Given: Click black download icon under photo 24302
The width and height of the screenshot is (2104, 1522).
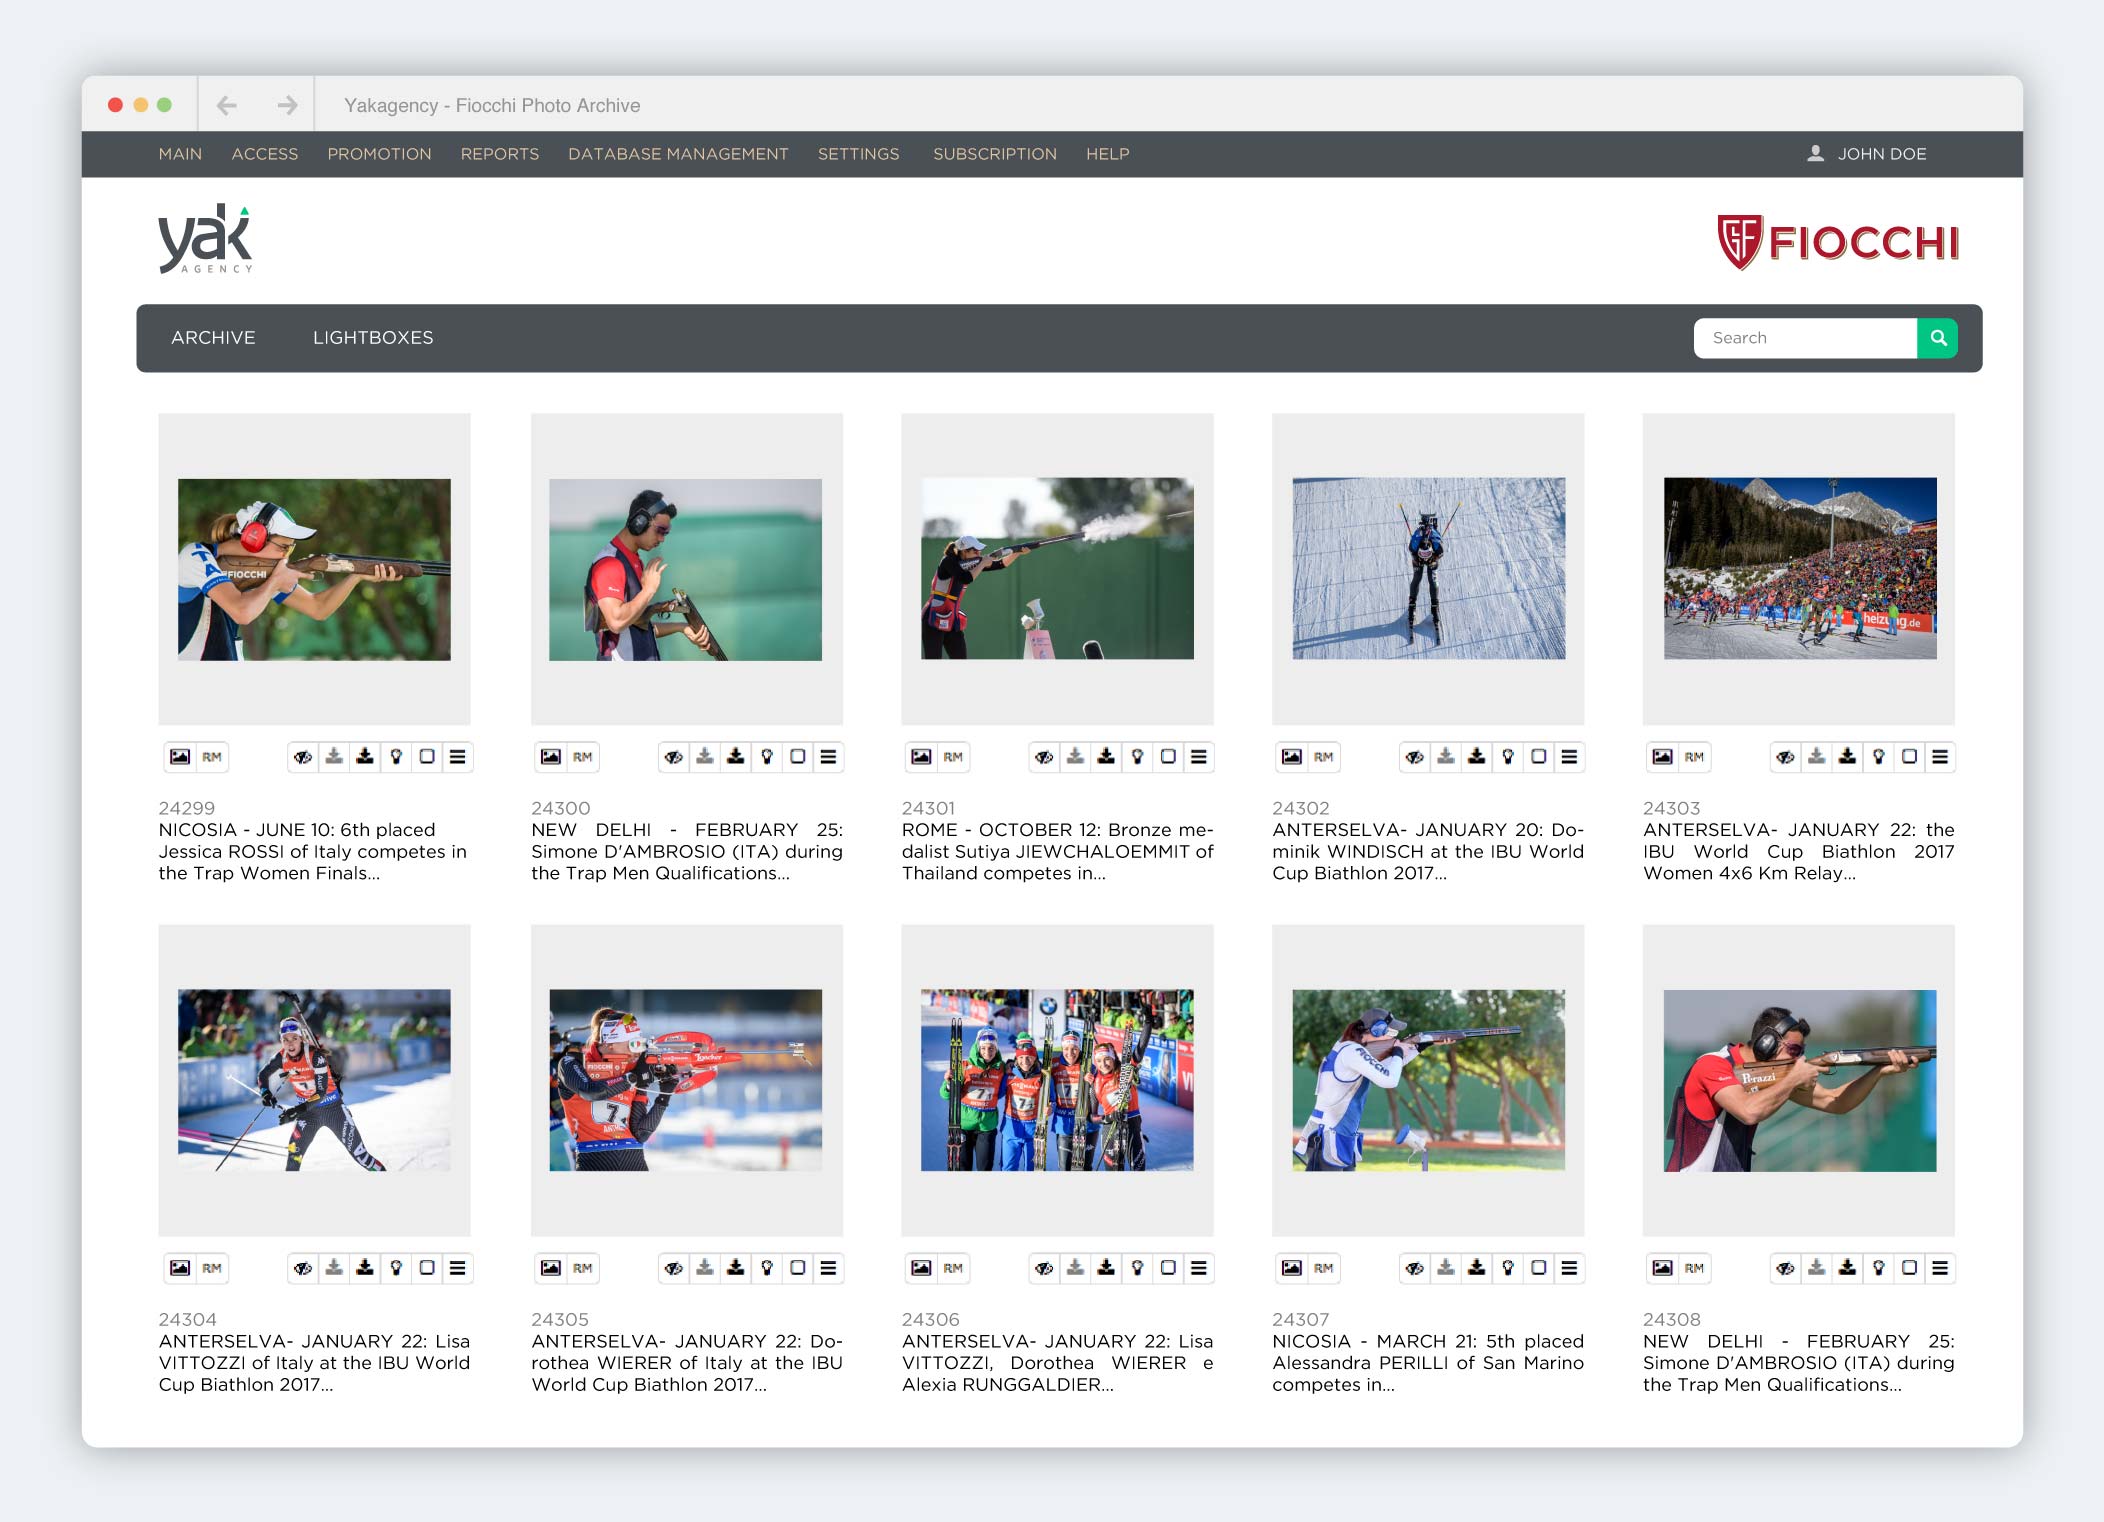Looking at the screenshot, I should (1477, 757).
